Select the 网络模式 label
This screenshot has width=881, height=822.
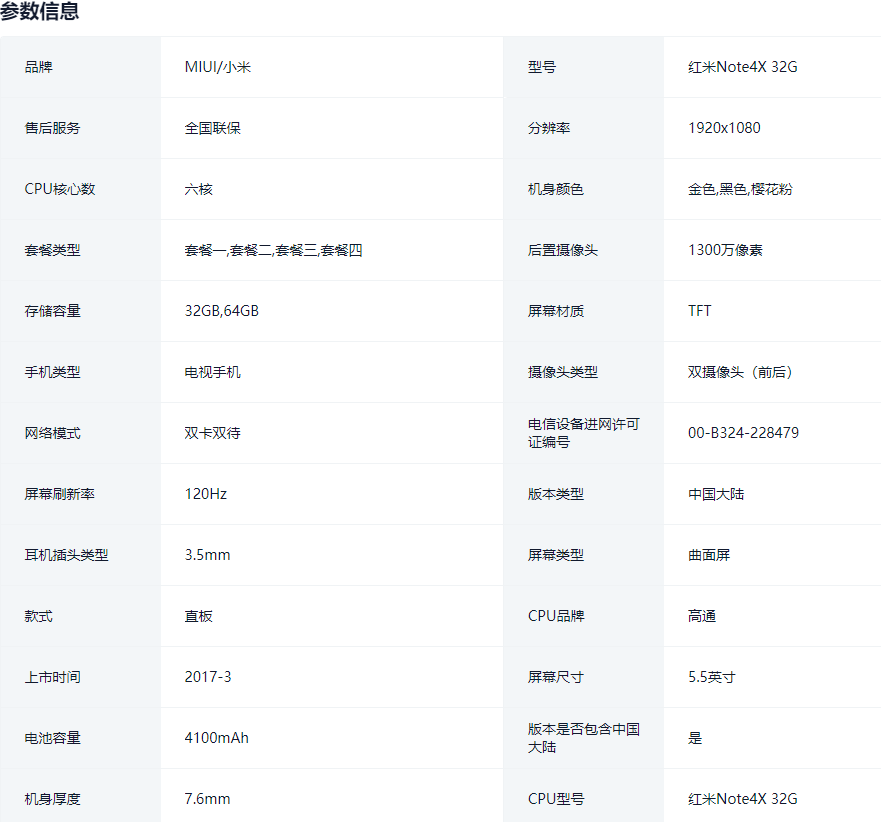pyautogui.click(x=52, y=433)
